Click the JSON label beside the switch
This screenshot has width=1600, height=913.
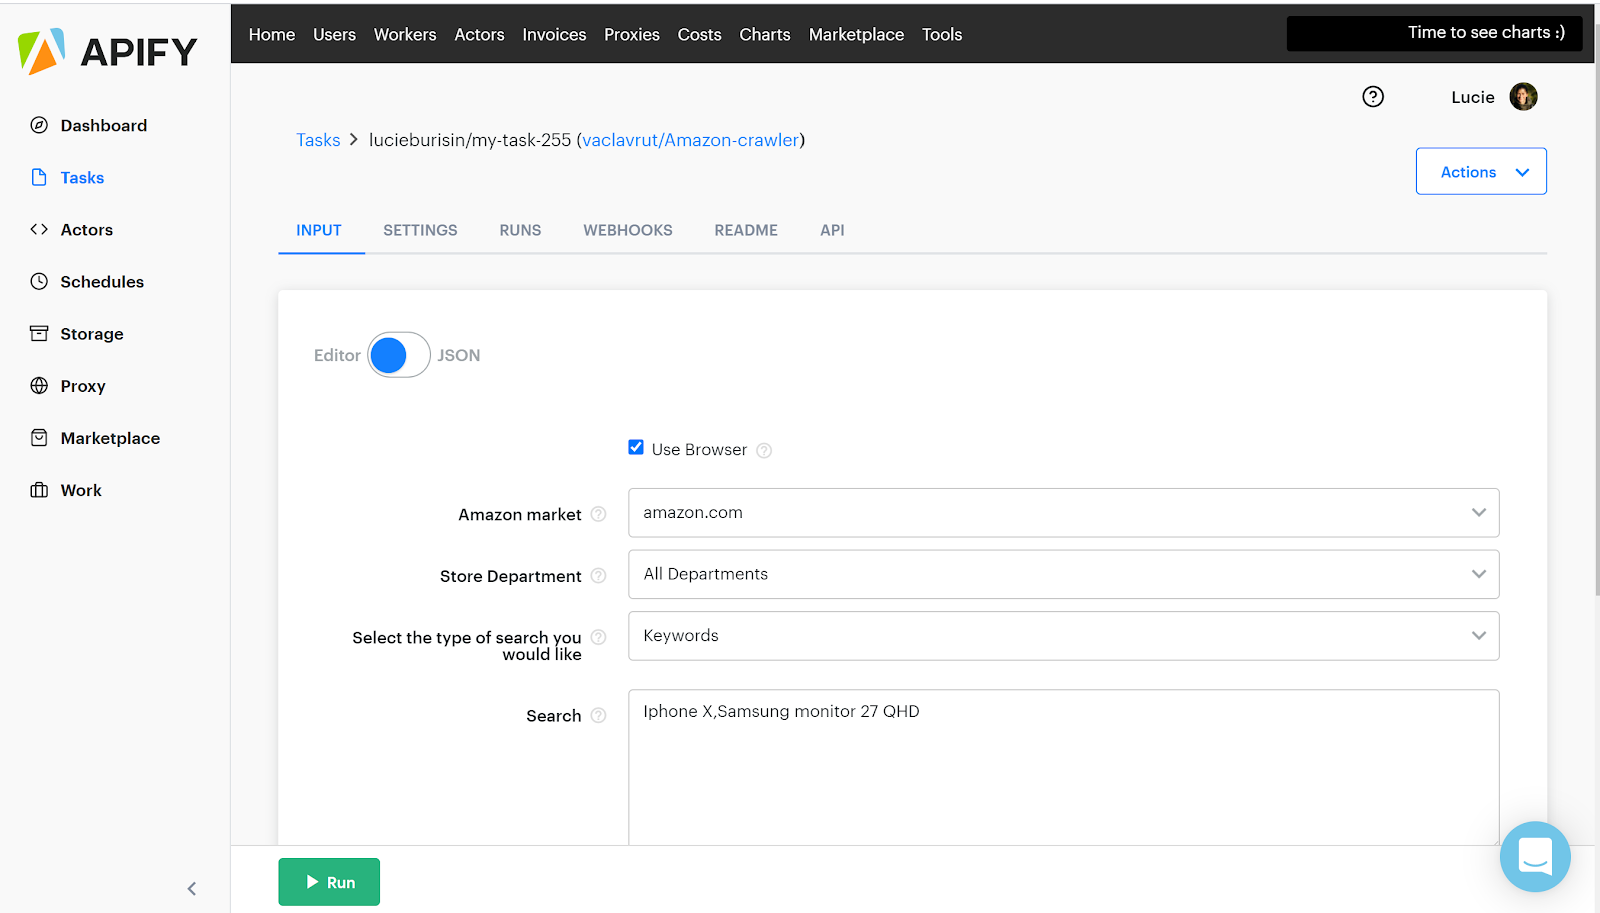459,355
